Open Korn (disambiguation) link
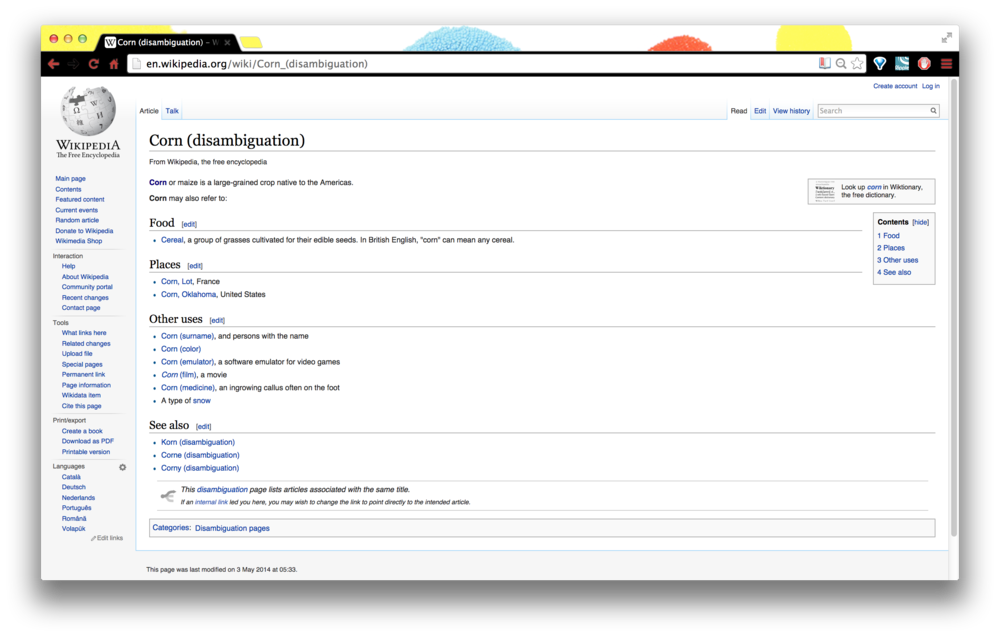This screenshot has width=1000, height=637. tap(198, 442)
